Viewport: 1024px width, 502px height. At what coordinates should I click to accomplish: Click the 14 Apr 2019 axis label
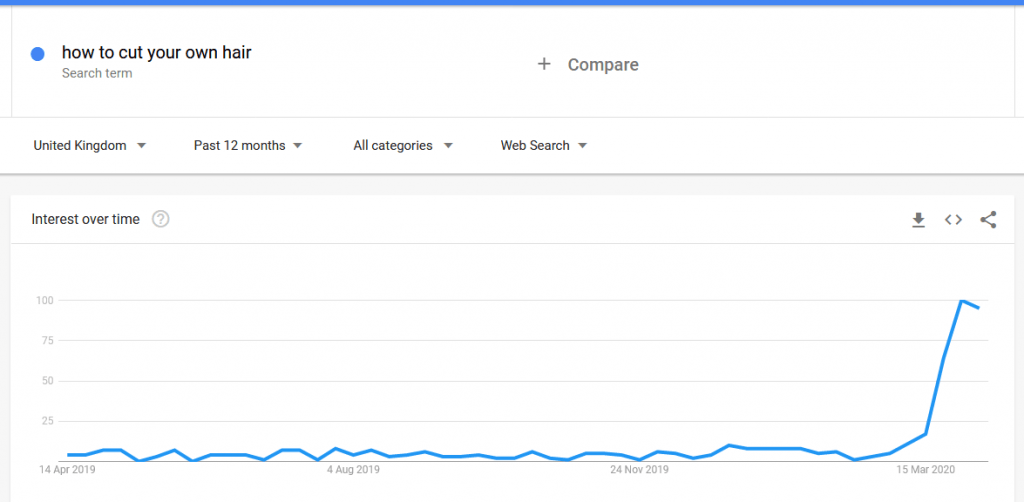67,469
